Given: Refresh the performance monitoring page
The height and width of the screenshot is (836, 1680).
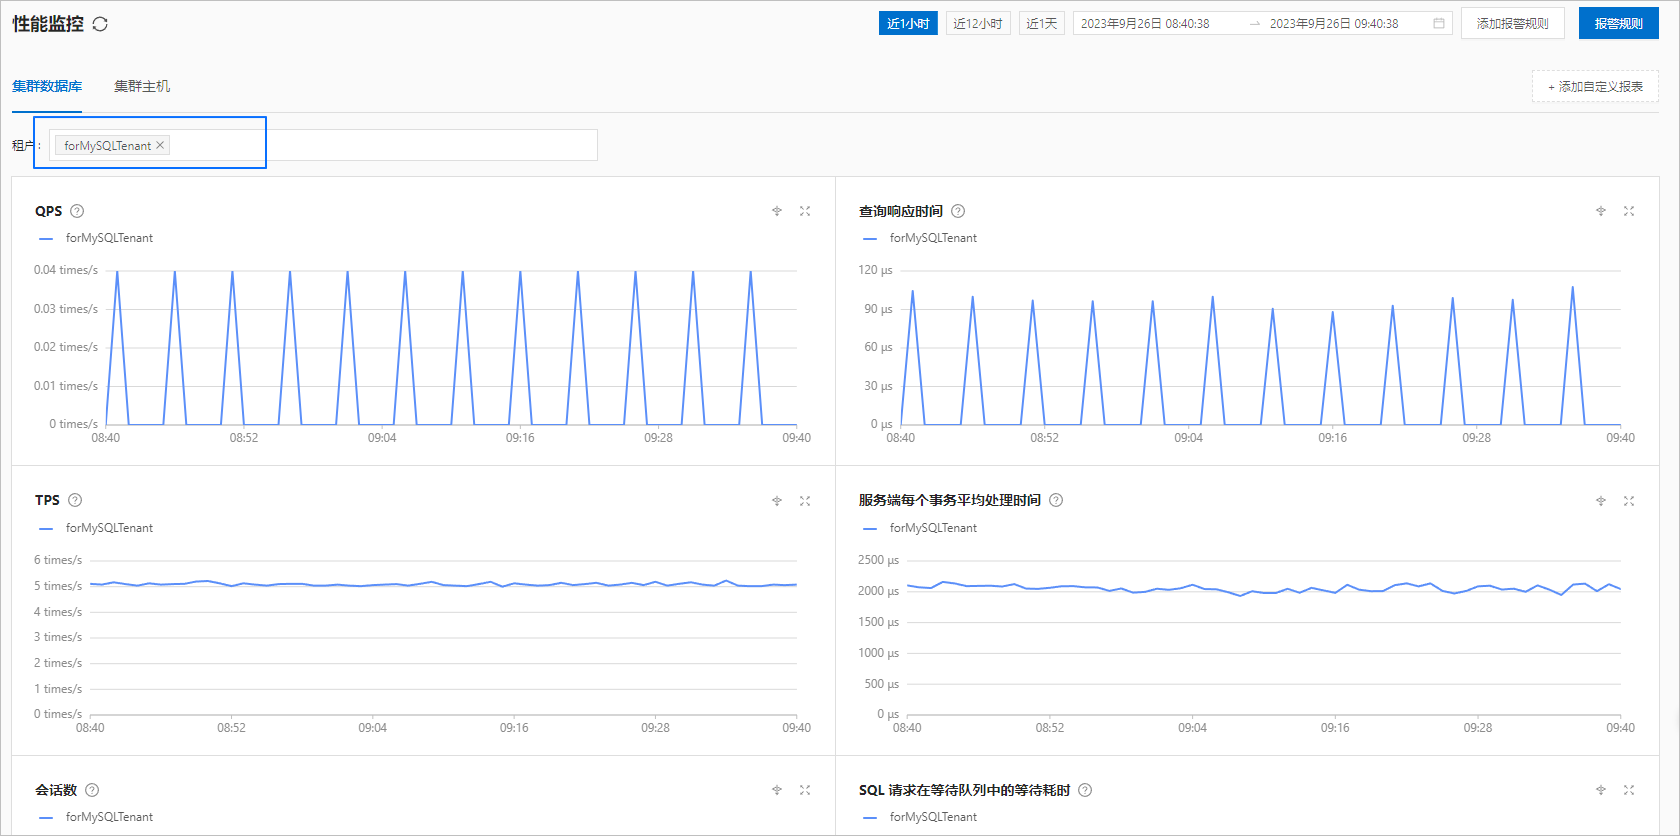Looking at the screenshot, I should 100,24.
